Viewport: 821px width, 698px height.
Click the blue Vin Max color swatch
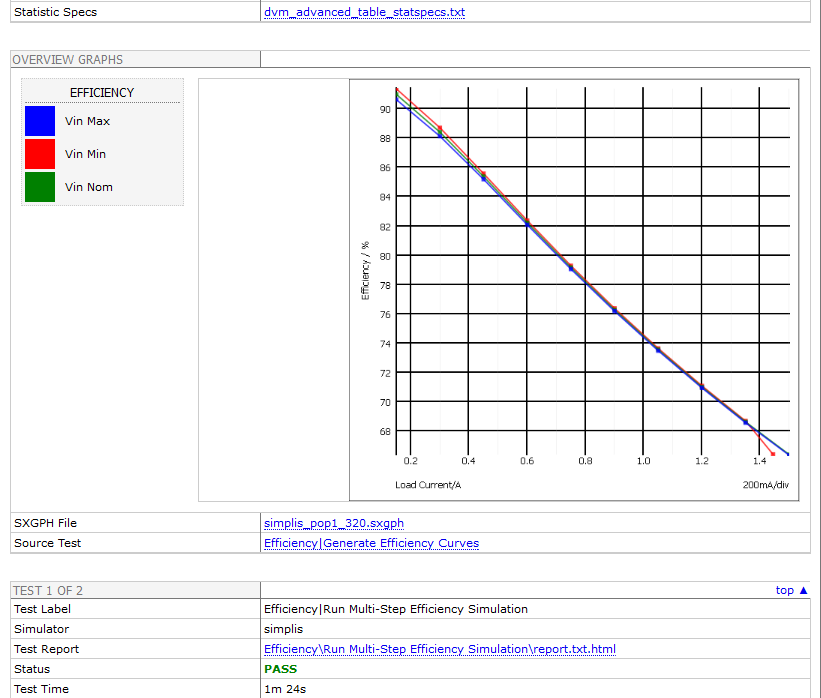[x=40, y=121]
